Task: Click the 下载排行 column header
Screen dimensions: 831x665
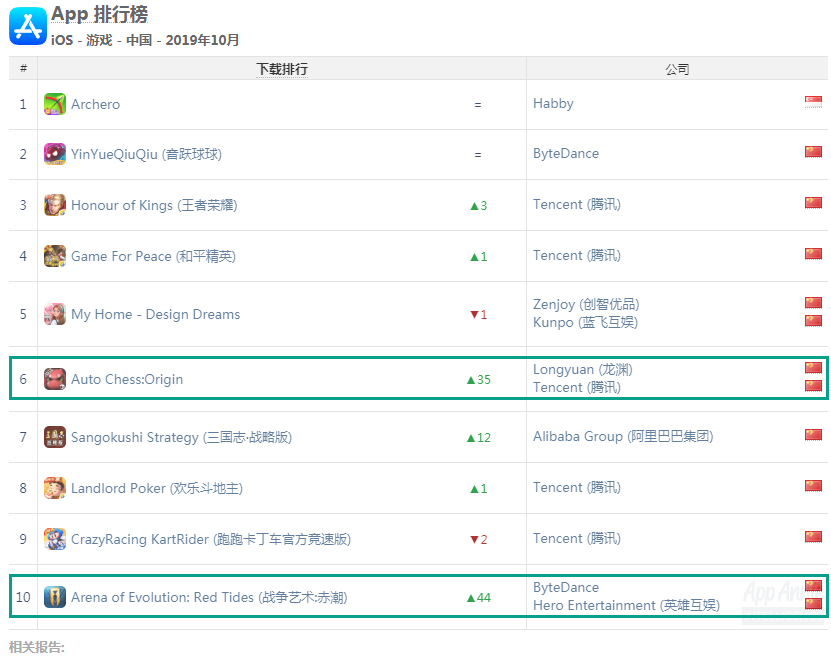Action: (282, 69)
